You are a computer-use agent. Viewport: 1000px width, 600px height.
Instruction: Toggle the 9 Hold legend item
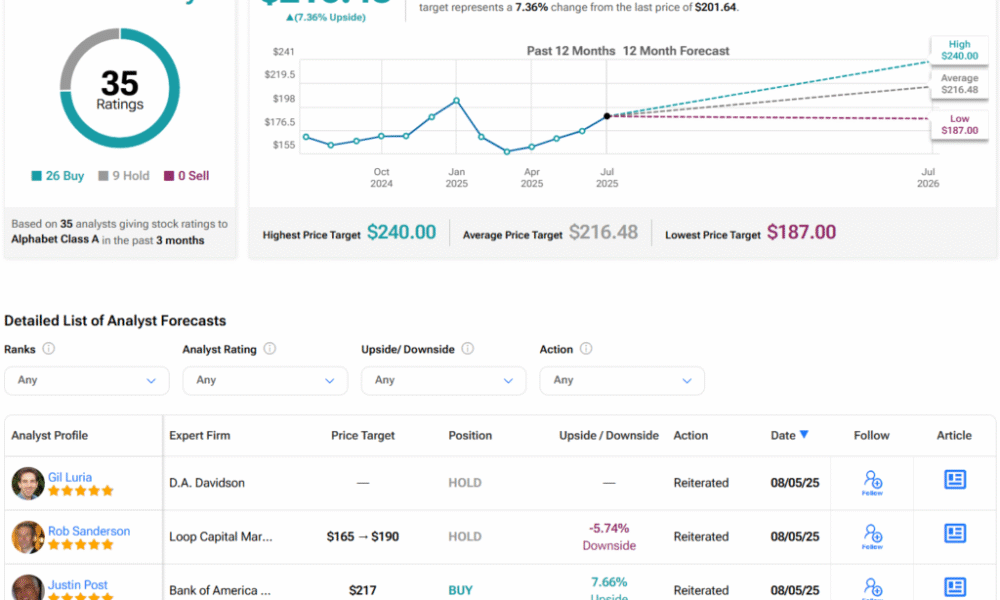(x=123, y=176)
